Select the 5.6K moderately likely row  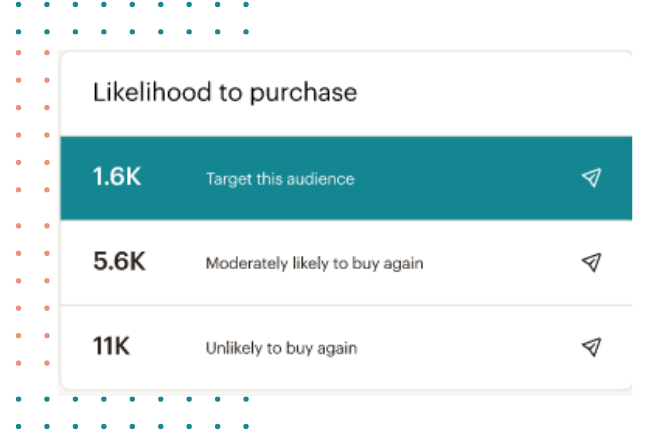click(x=346, y=263)
